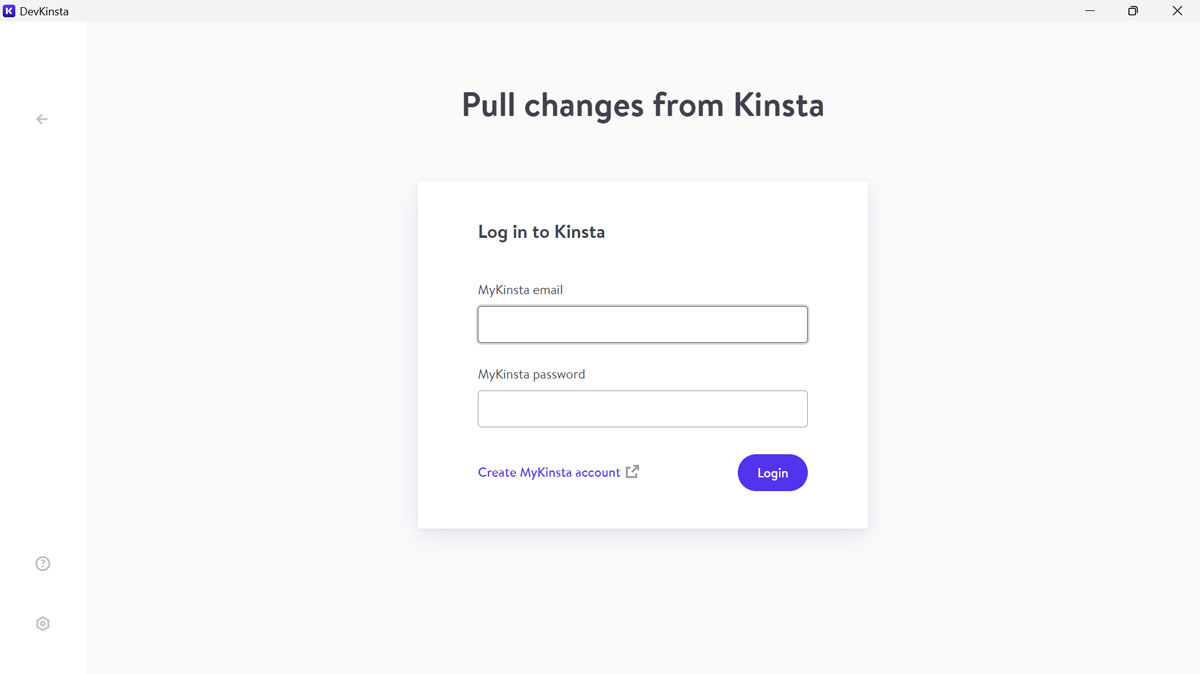Go back using the left arrow icon
The width and height of the screenshot is (1200, 674).
42,119
